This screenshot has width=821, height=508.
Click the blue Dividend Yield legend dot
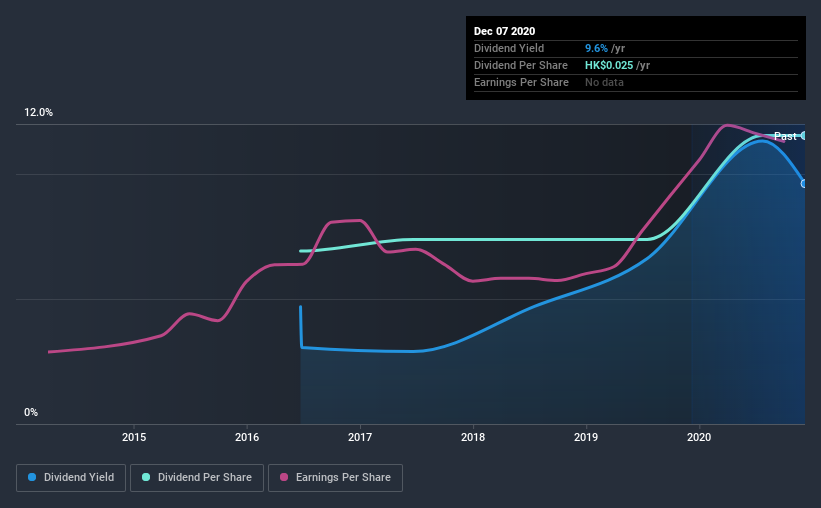[32, 477]
